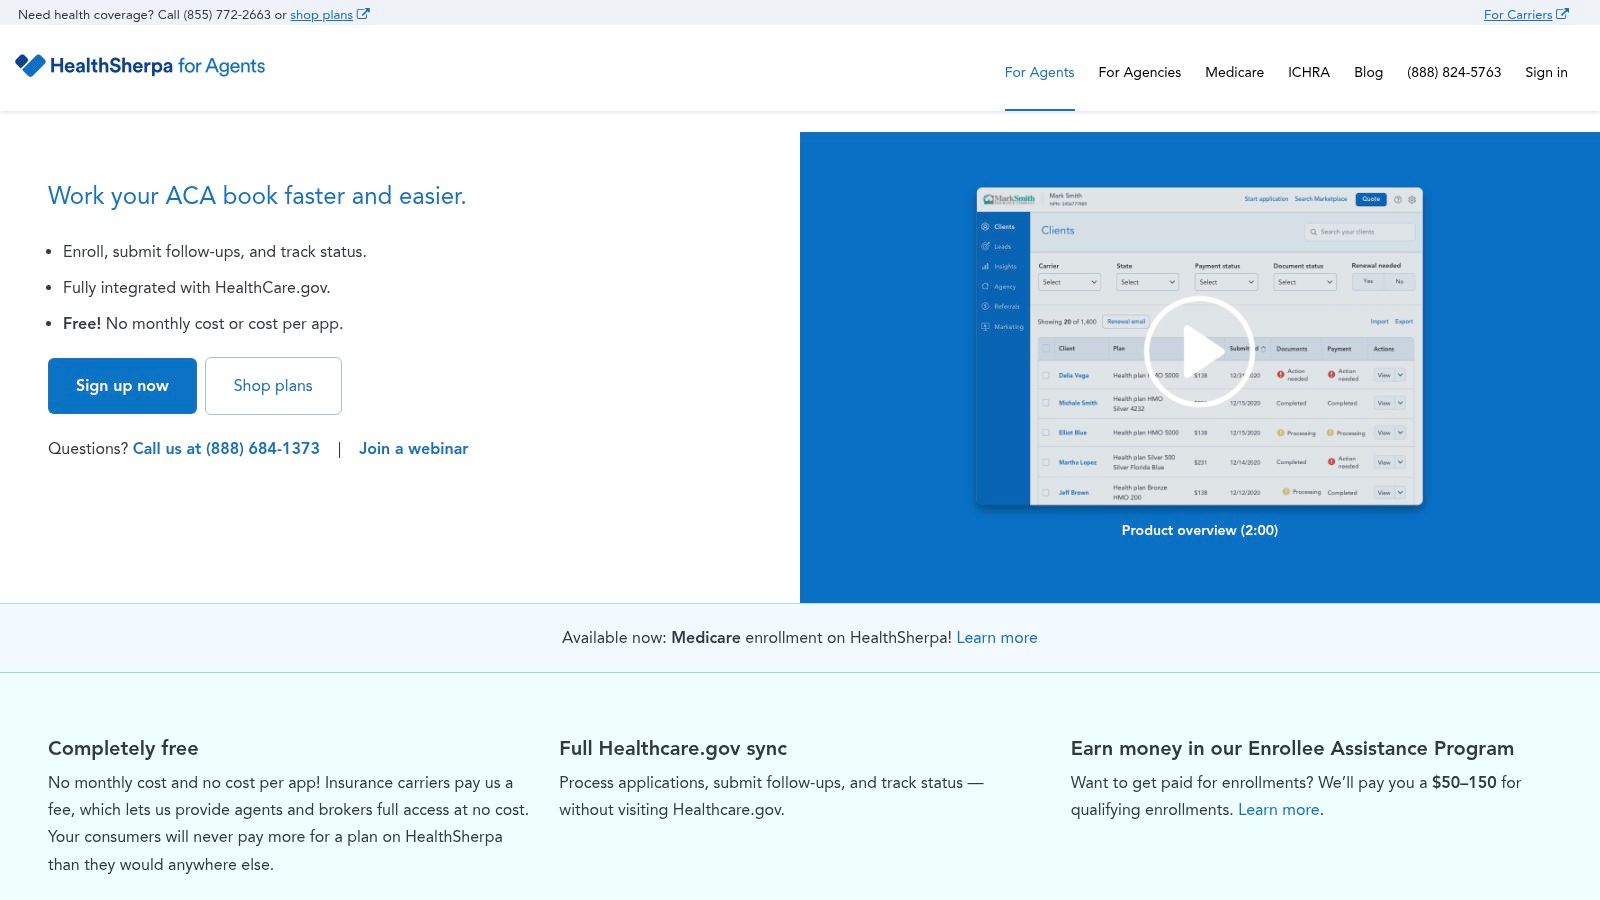Image resolution: width=1600 pixels, height=900 pixels.
Task: Open the For Carriers link
Action: point(1517,15)
